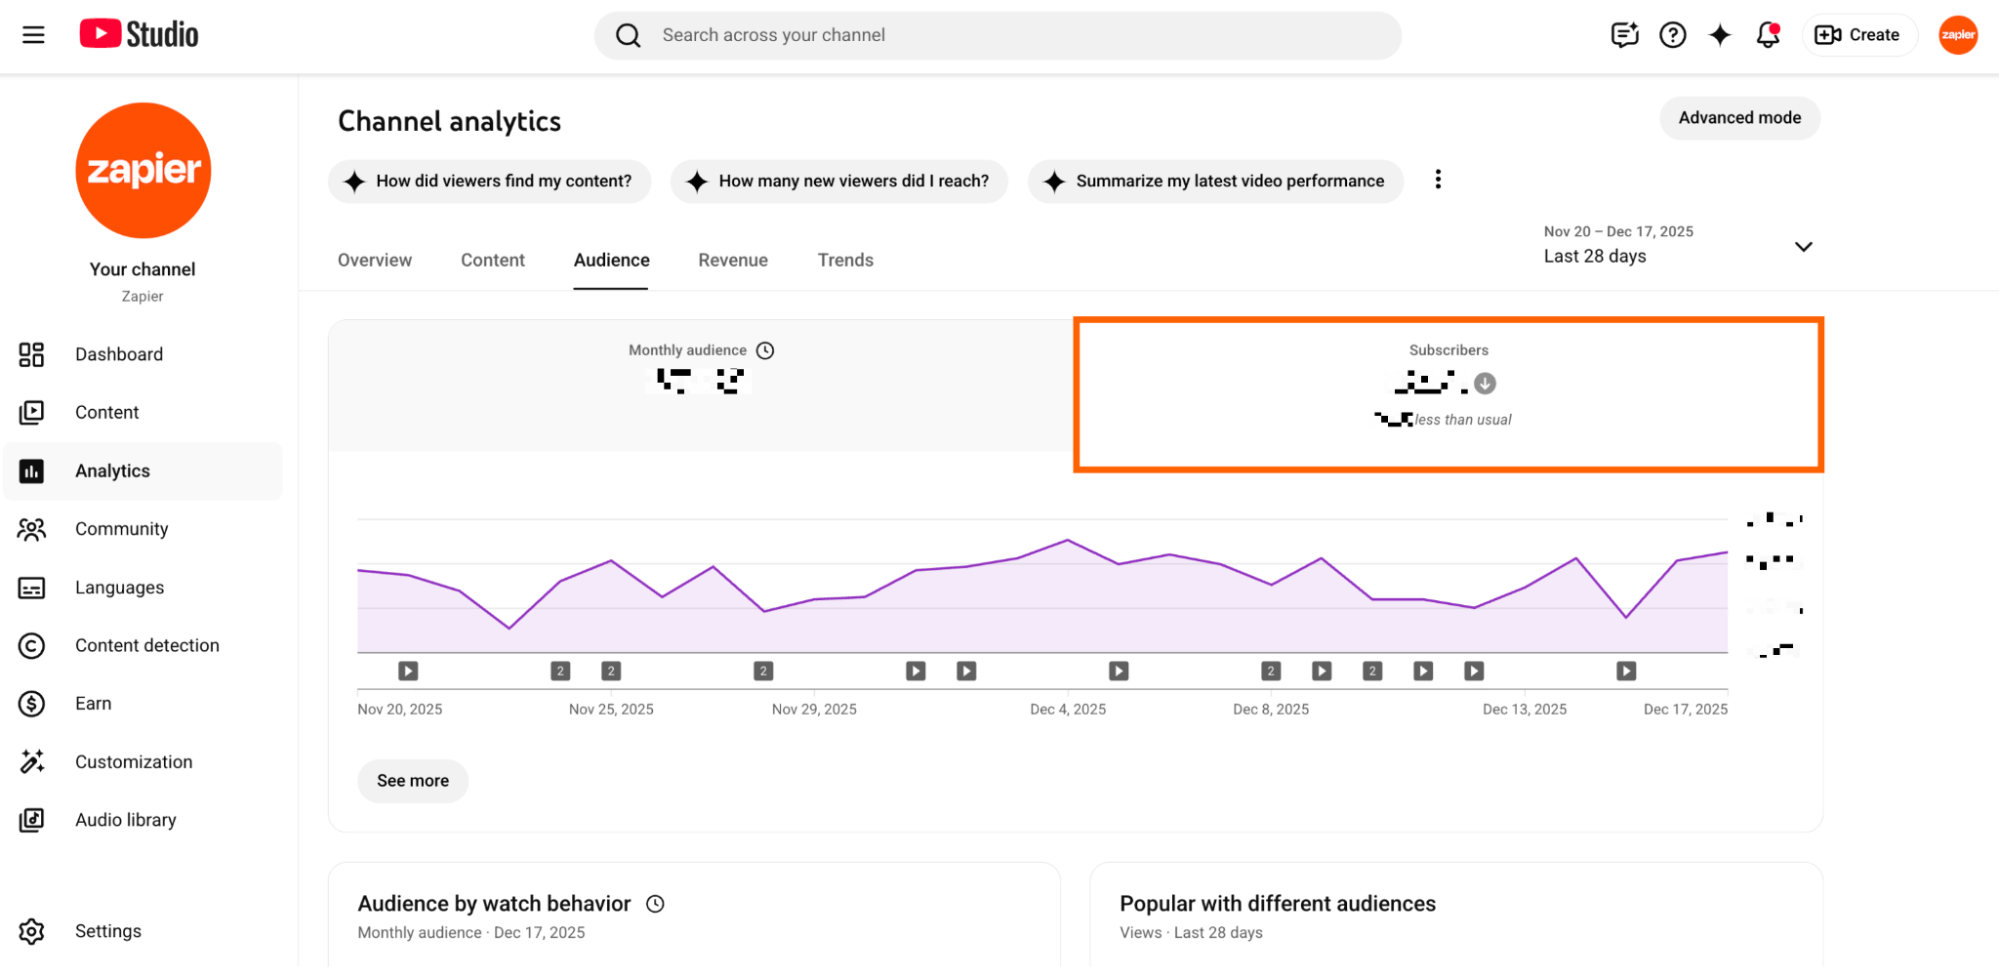Open the Earn section
The width and height of the screenshot is (1999, 968).
pyautogui.click(x=93, y=703)
